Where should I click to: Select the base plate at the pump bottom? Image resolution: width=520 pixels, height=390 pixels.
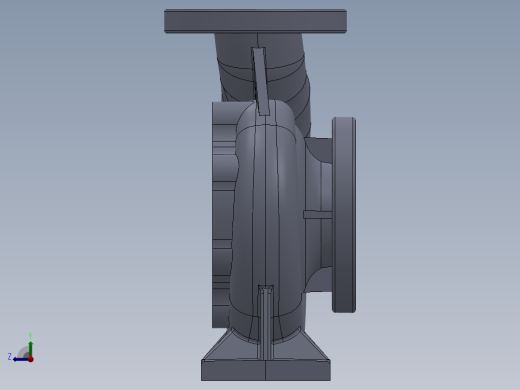[266, 370]
